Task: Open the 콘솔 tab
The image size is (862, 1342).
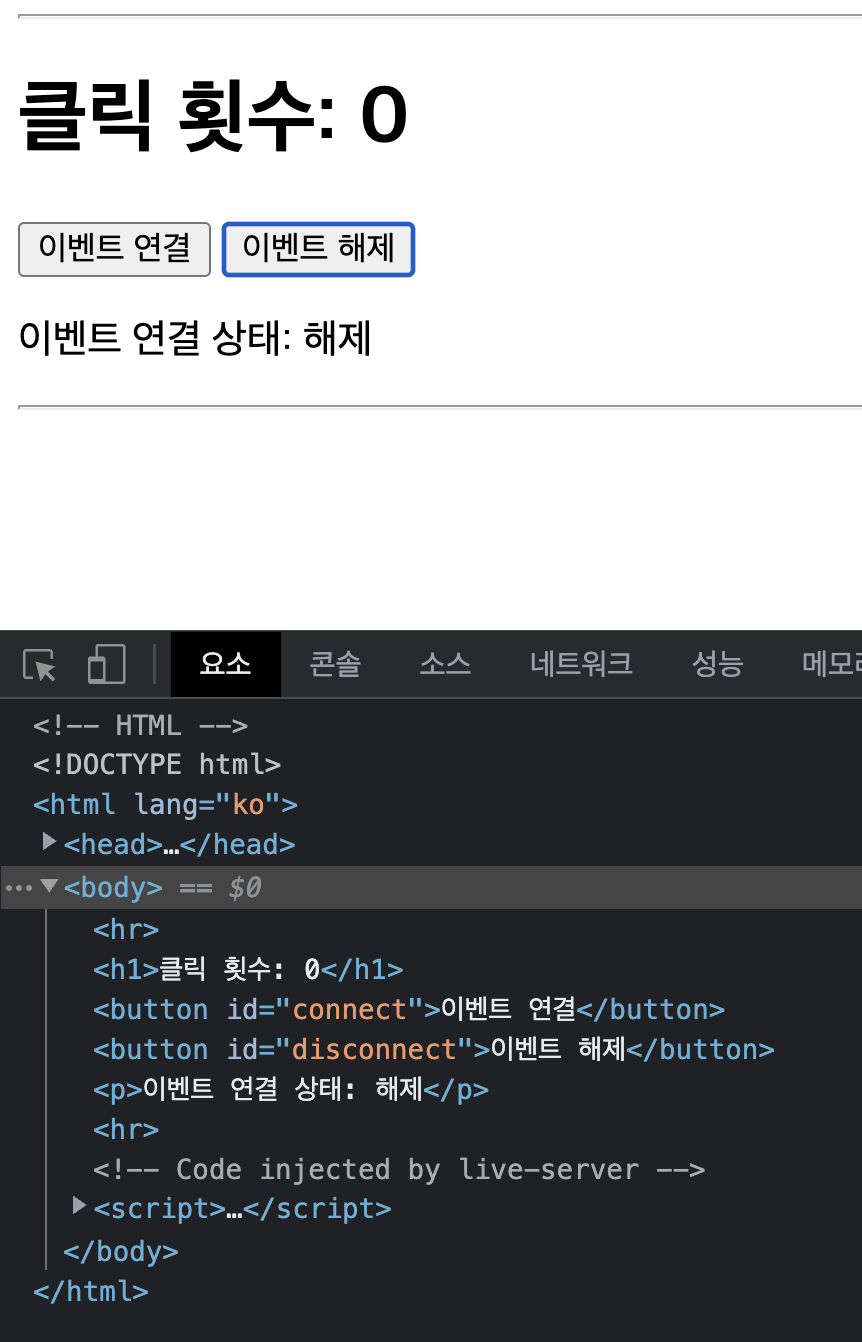Action: click(335, 664)
